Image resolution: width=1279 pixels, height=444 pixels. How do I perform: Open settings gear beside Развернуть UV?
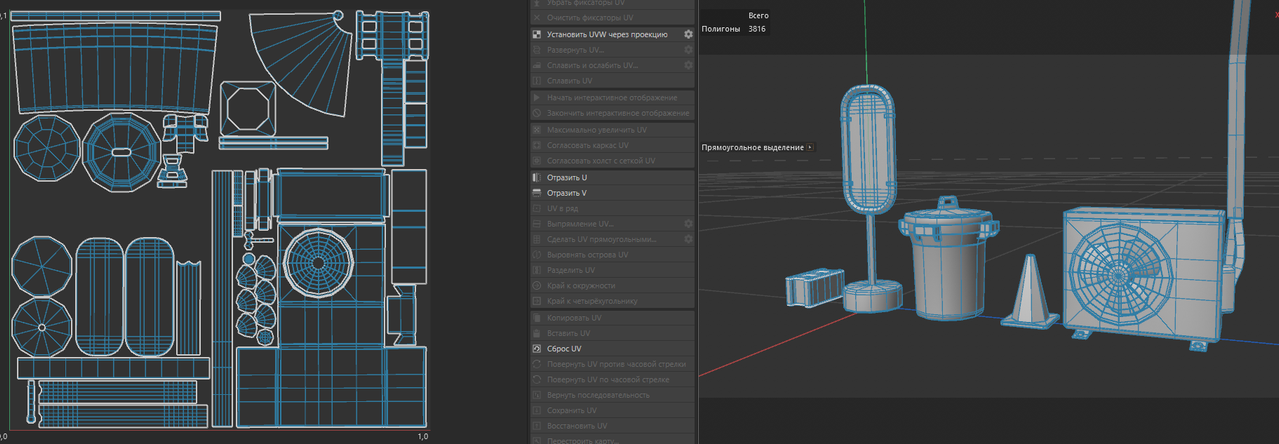pyautogui.click(x=688, y=50)
